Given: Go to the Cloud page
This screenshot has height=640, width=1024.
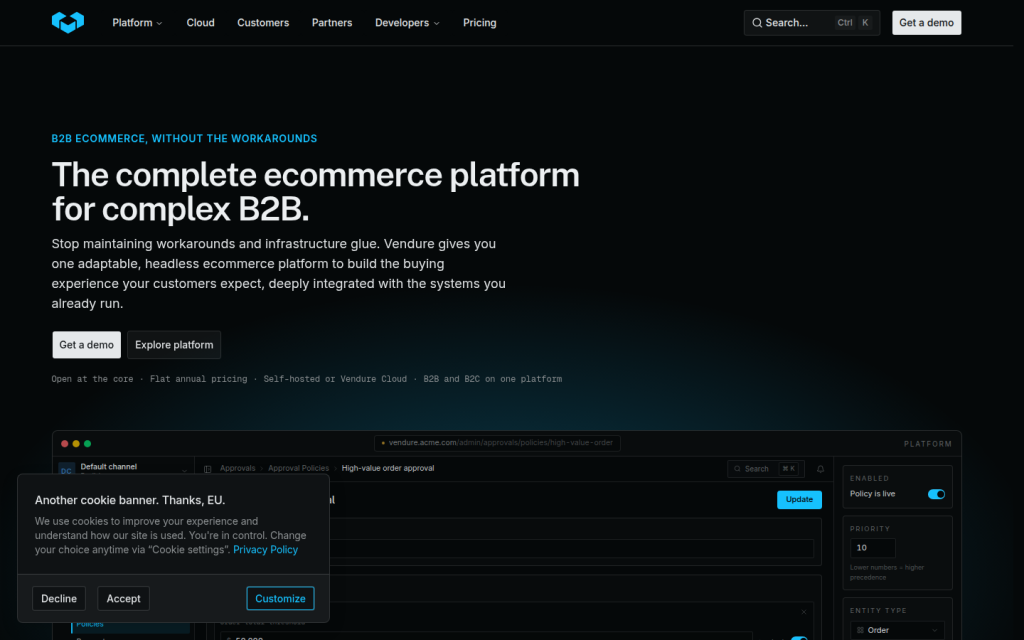Looking at the screenshot, I should click(200, 23).
